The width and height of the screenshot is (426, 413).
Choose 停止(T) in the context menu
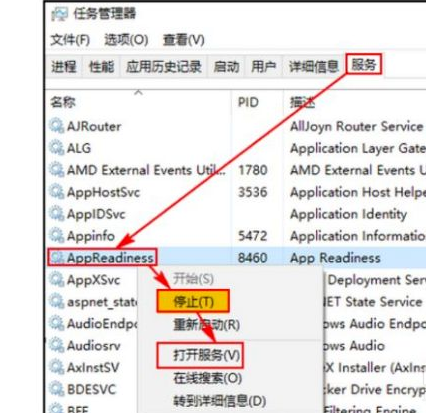[193, 302]
